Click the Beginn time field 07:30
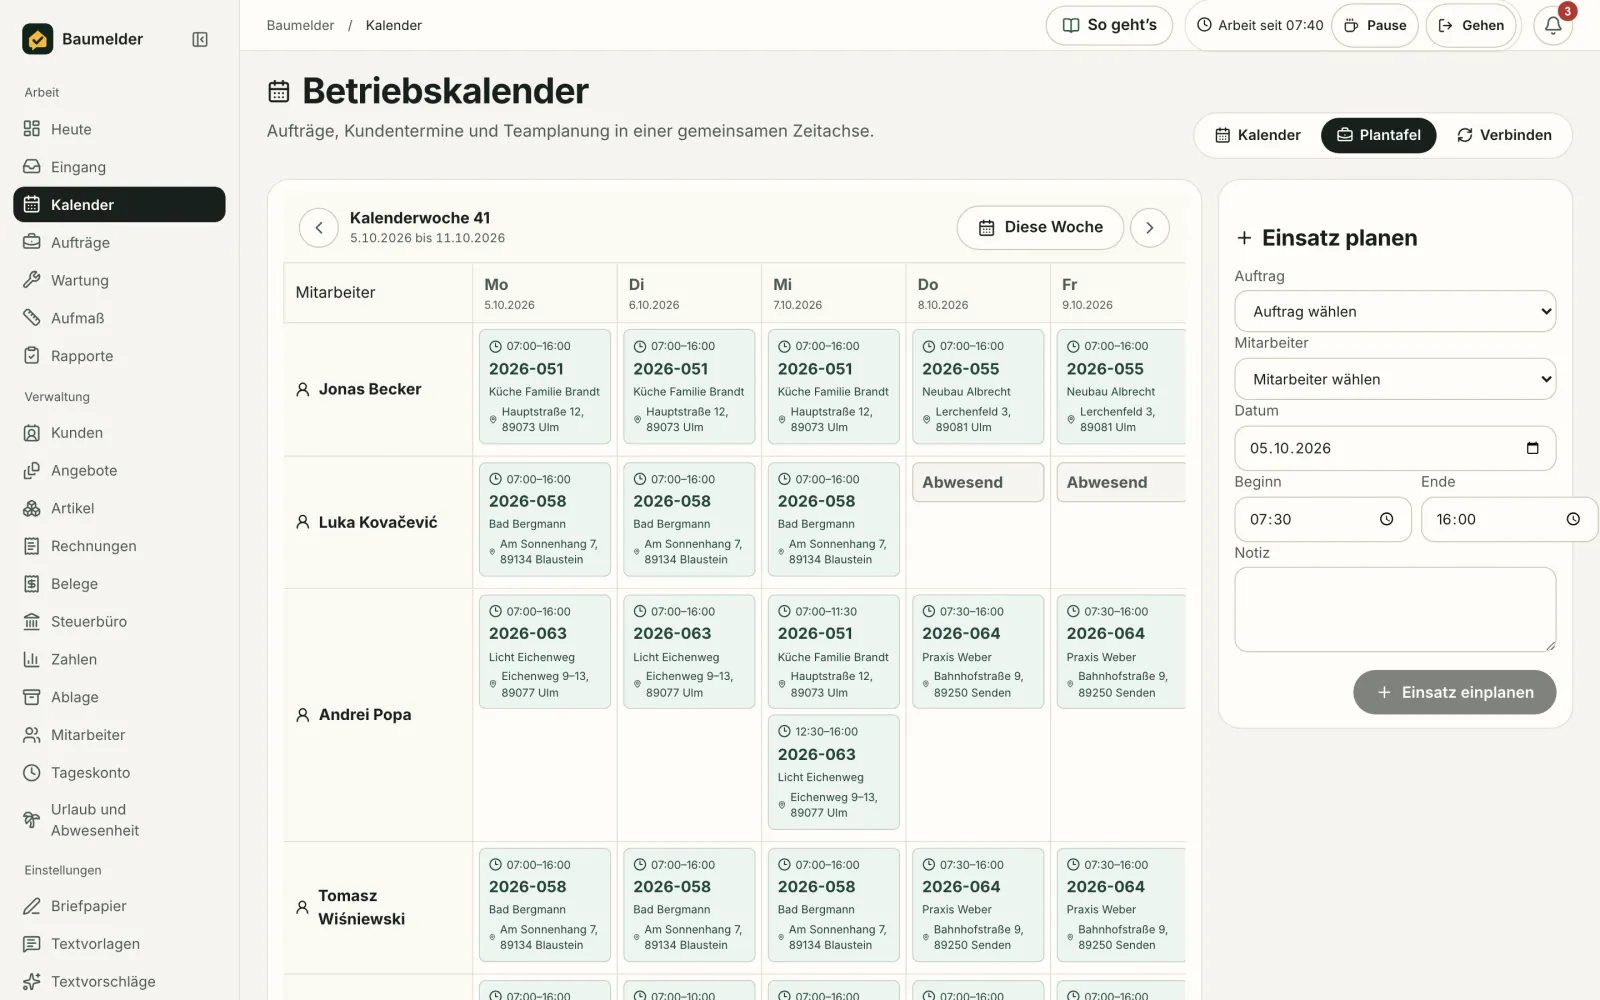The width and height of the screenshot is (1600, 1000). [x=1323, y=519]
